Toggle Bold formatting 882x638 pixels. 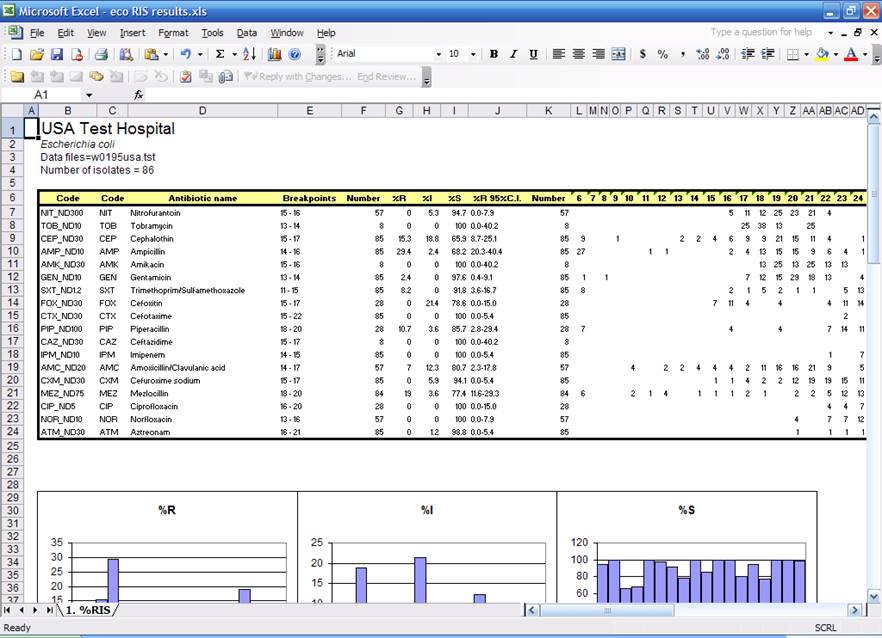[493, 54]
